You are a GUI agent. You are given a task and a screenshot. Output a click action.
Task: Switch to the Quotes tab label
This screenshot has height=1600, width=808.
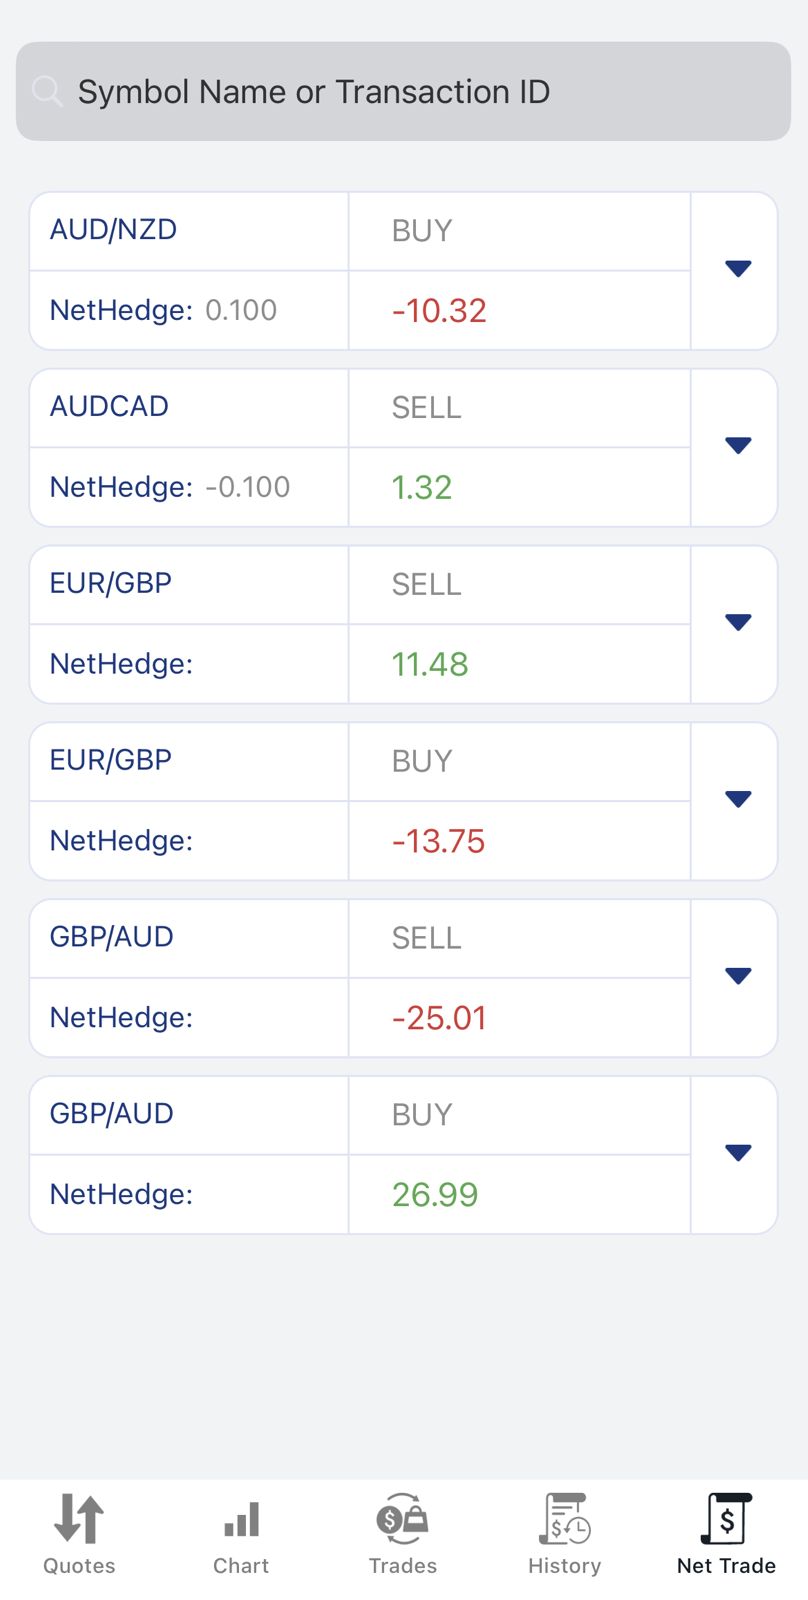[x=79, y=1566]
